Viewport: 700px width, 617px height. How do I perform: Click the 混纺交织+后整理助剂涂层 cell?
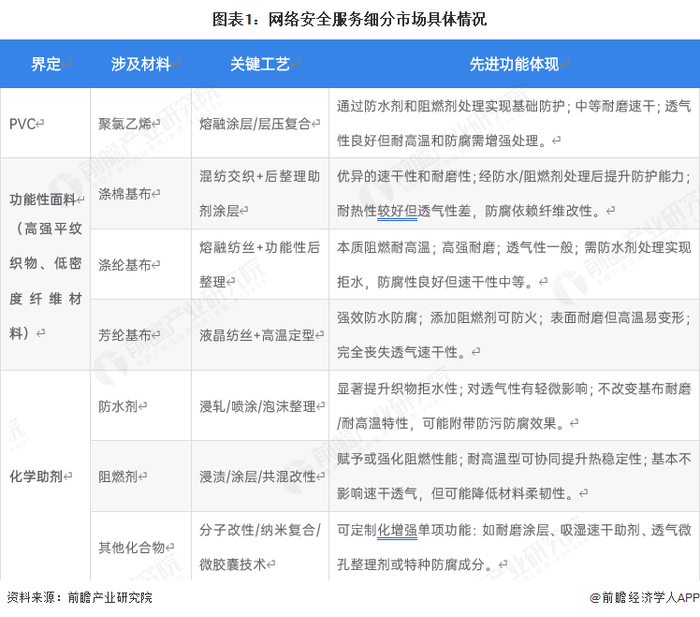click(x=260, y=193)
